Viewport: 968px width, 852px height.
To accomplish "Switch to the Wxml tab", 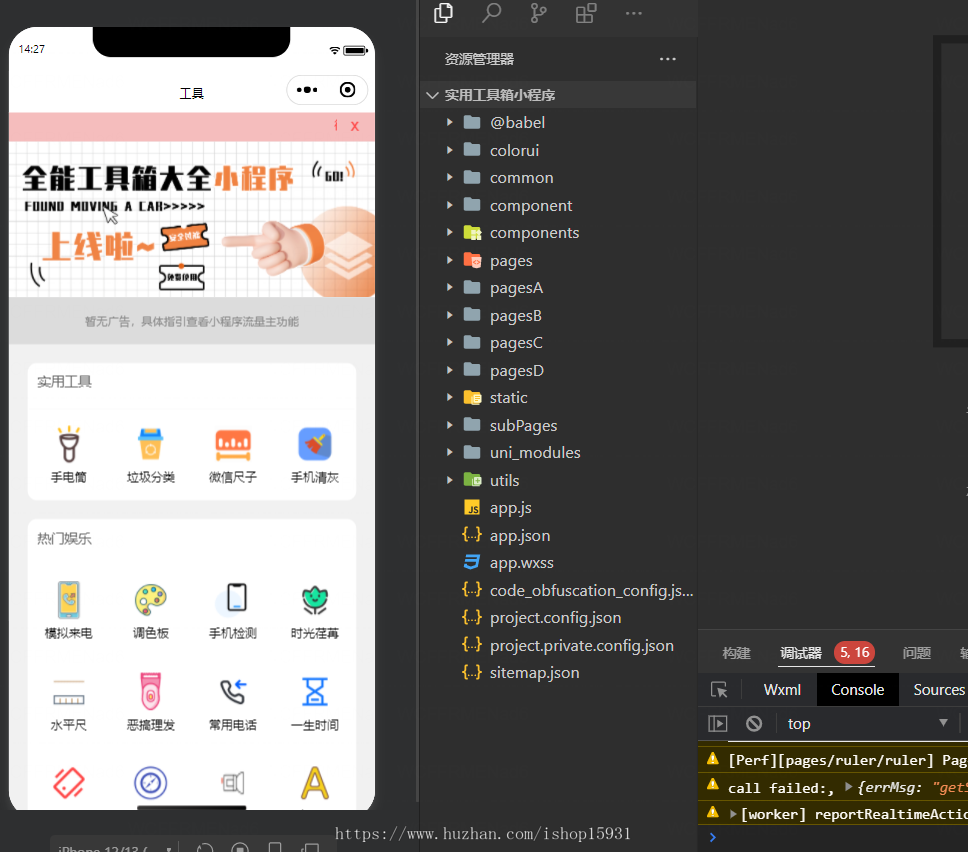I will coord(782,690).
